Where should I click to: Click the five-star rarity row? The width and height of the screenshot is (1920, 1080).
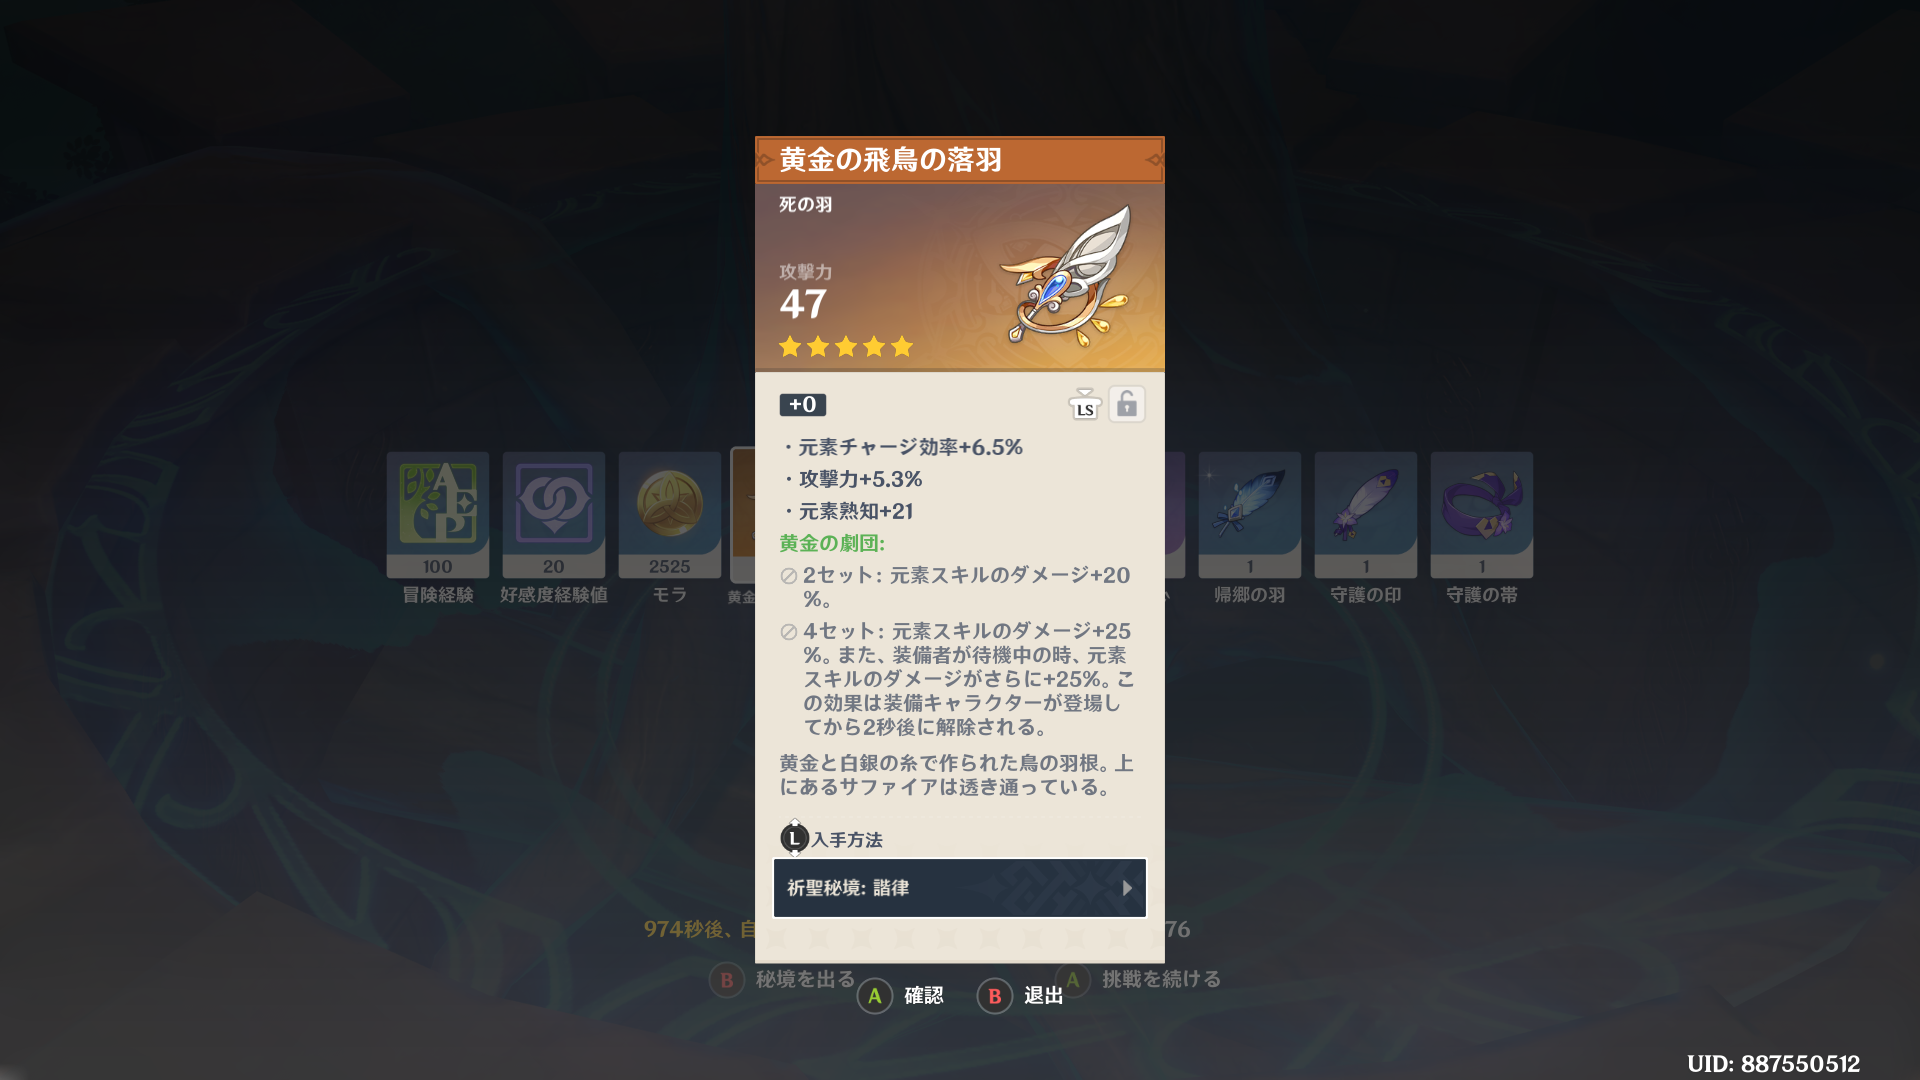coord(846,347)
